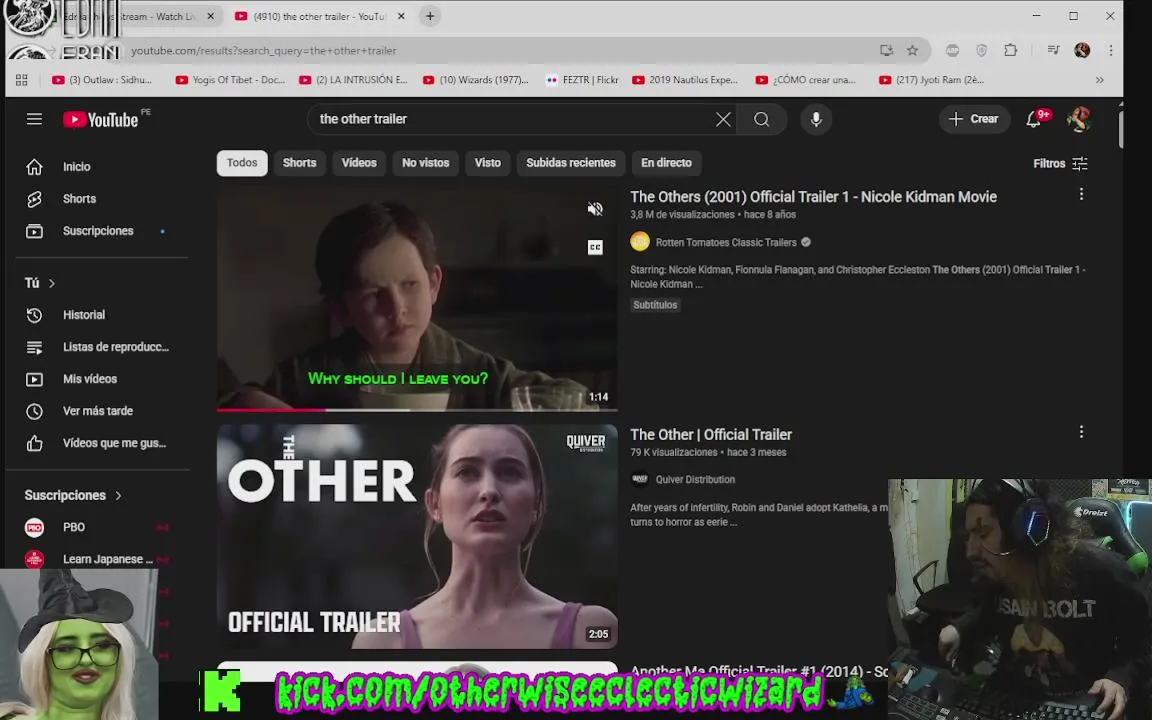Click the Crear button

973,119
